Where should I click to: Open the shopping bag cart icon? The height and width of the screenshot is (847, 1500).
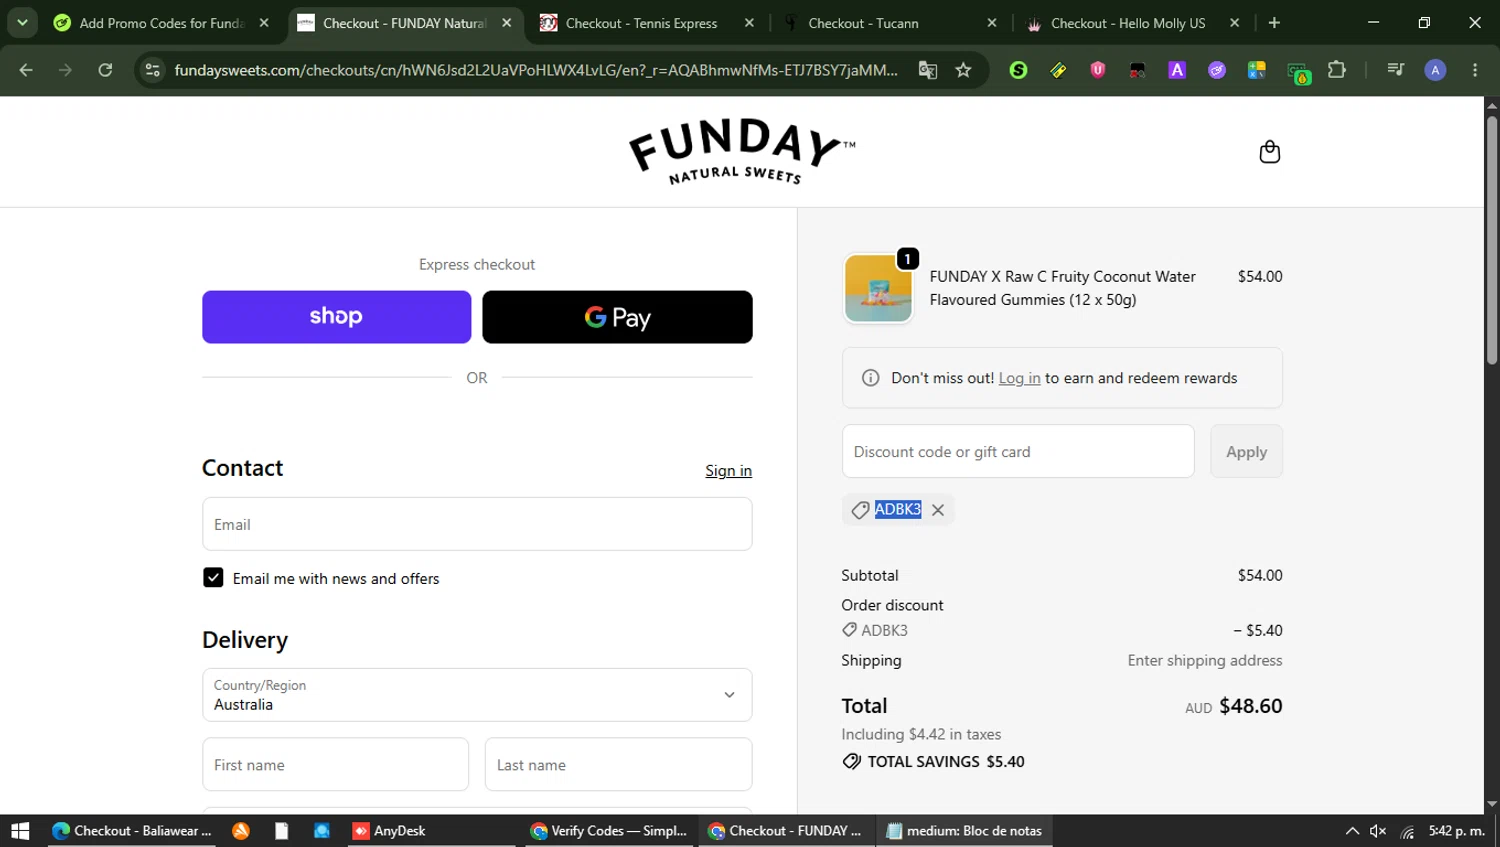click(1269, 152)
